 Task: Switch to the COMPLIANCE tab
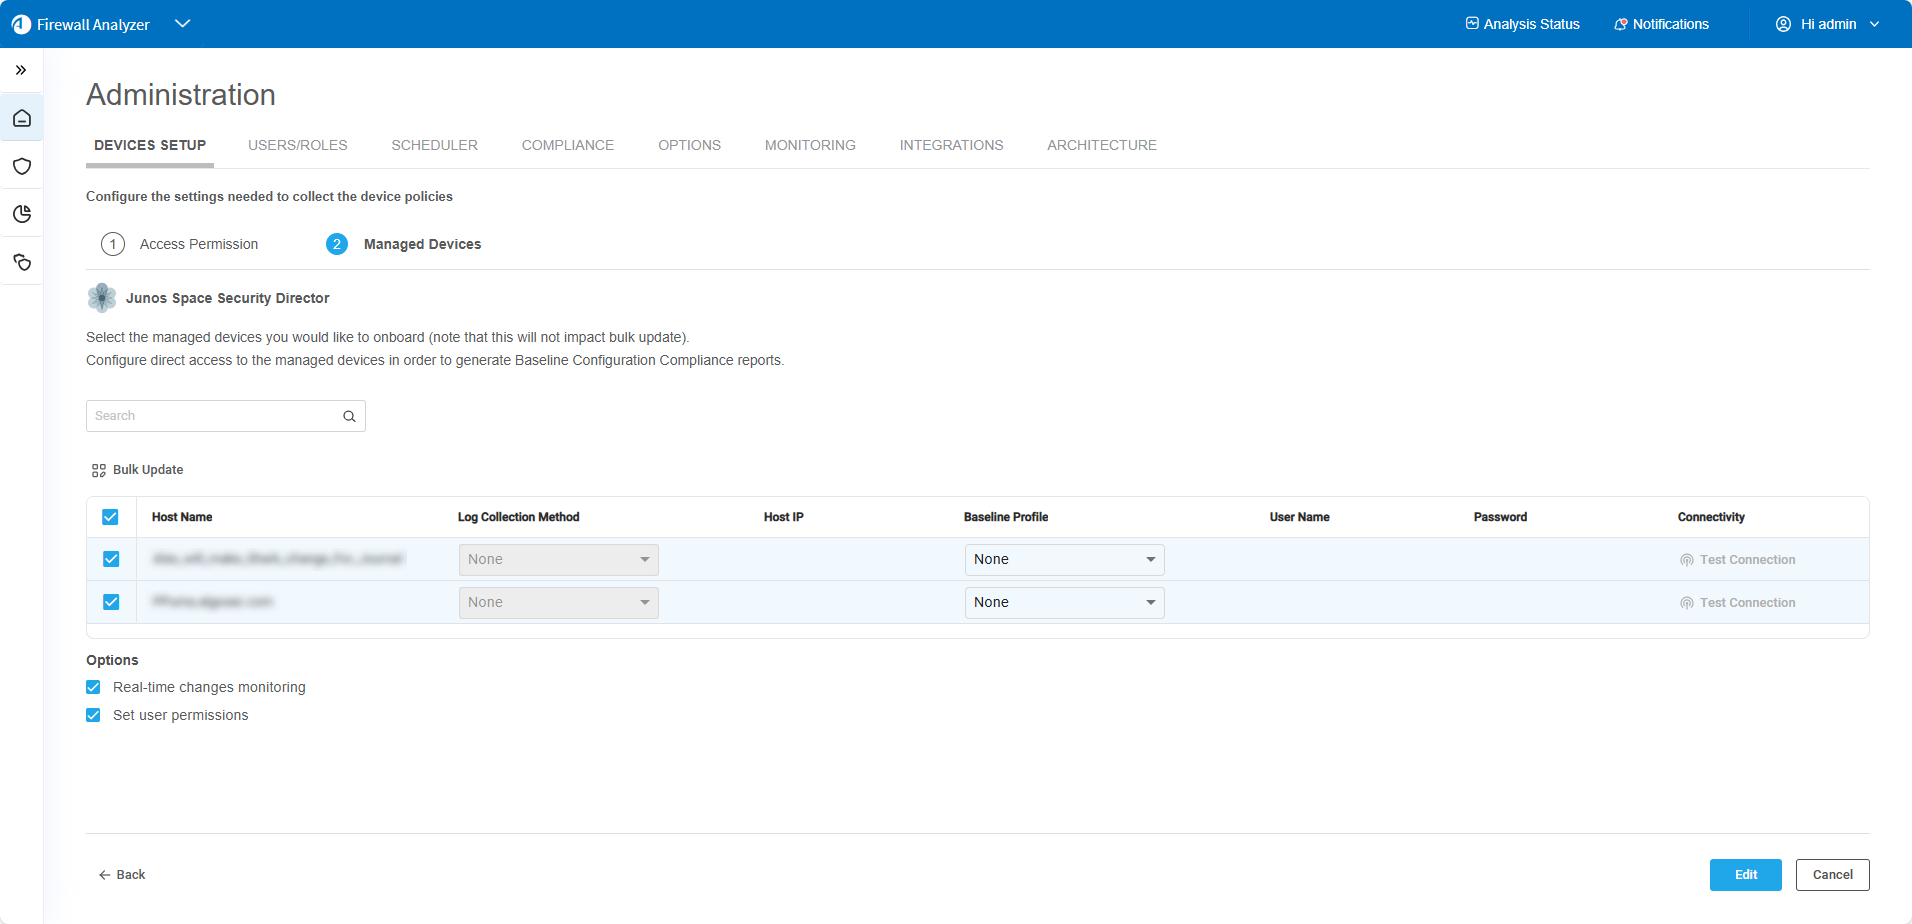568,145
